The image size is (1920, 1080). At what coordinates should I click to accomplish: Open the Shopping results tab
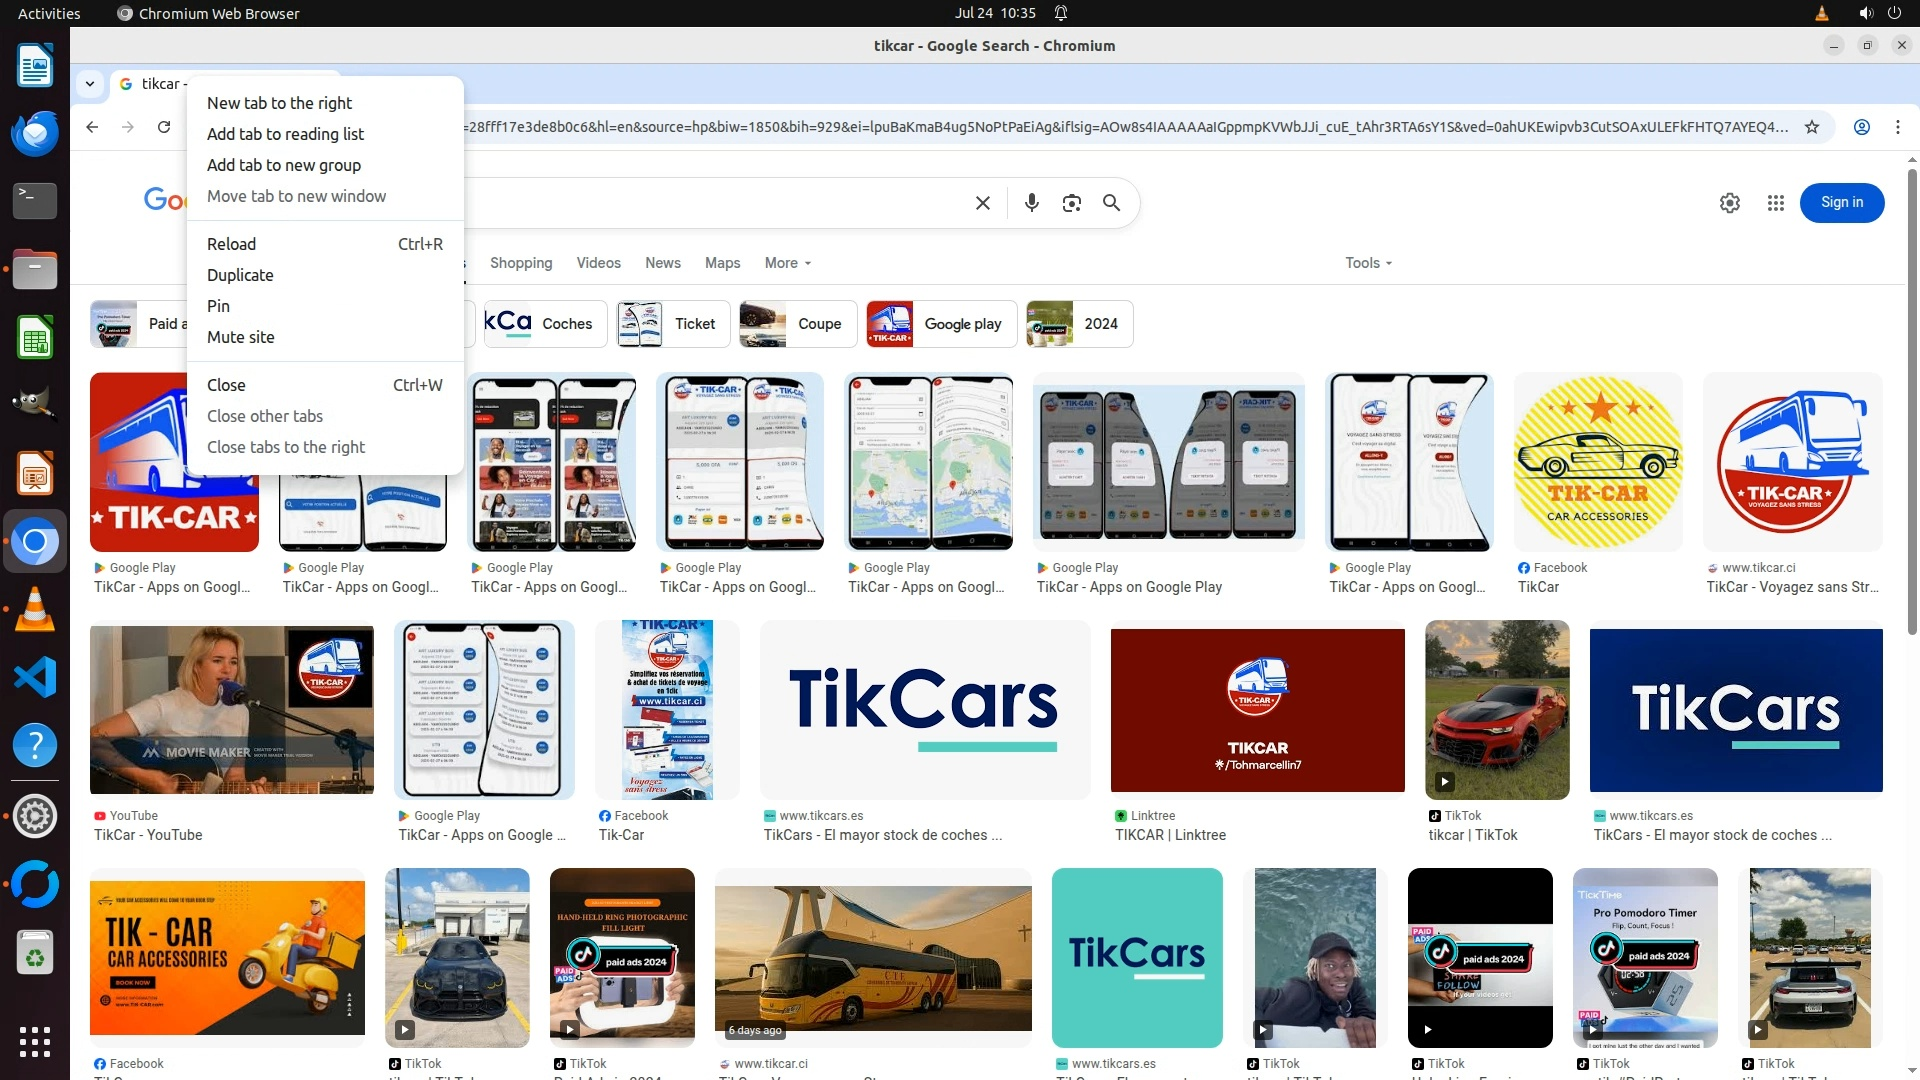coord(520,263)
